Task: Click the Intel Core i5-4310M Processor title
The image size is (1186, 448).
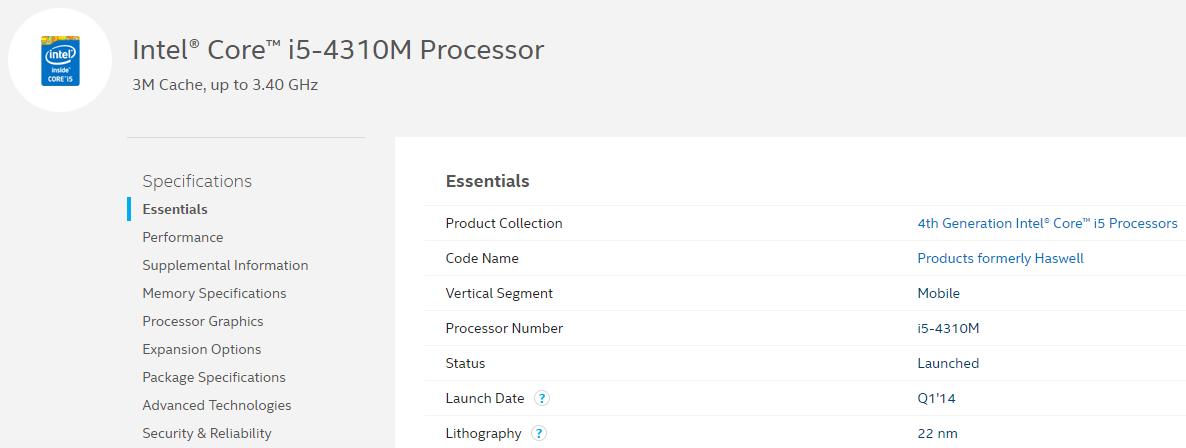Action: 338,50
